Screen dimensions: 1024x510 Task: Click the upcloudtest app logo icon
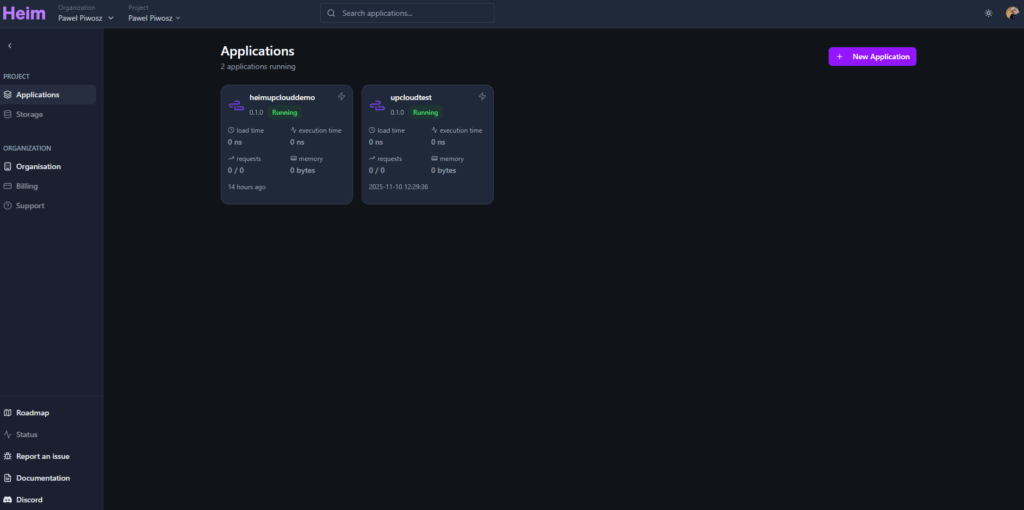[x=377, y=105]
